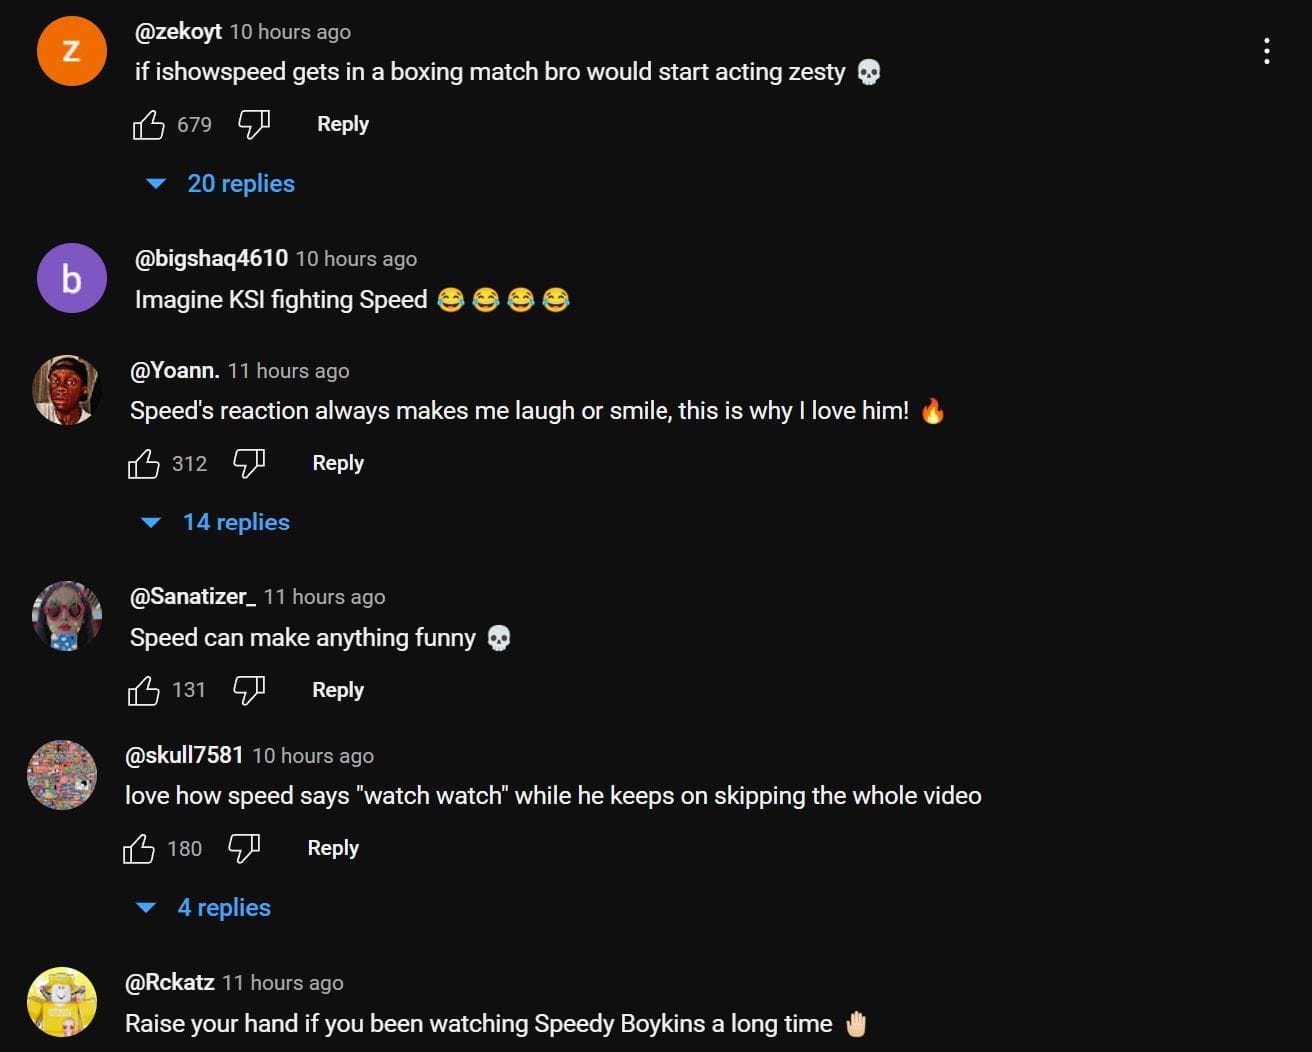Select @zekoyt's username
This screenshot has height=1052, width=1312.
coord(178,31)
